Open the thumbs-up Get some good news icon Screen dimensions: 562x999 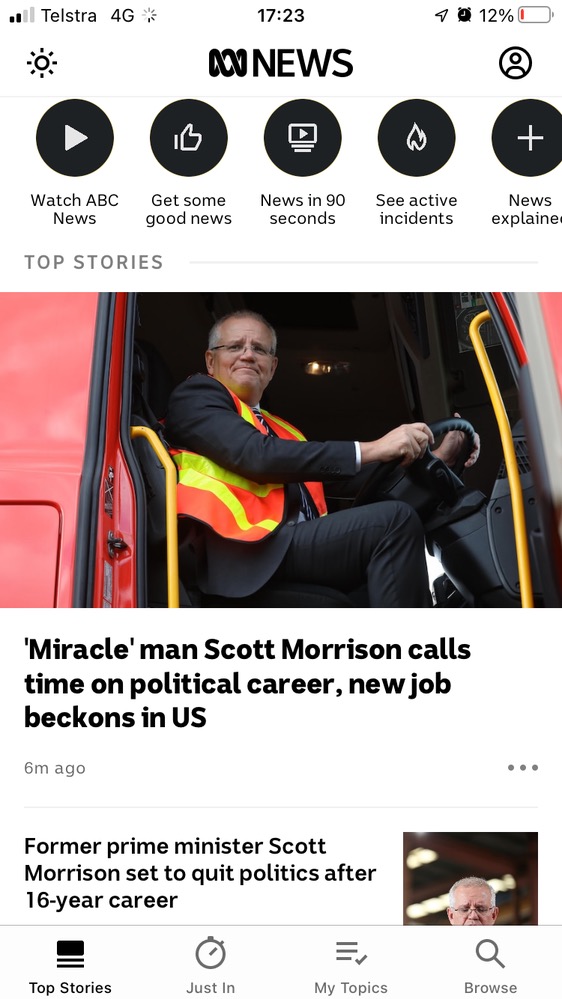[x=189, y=138]
